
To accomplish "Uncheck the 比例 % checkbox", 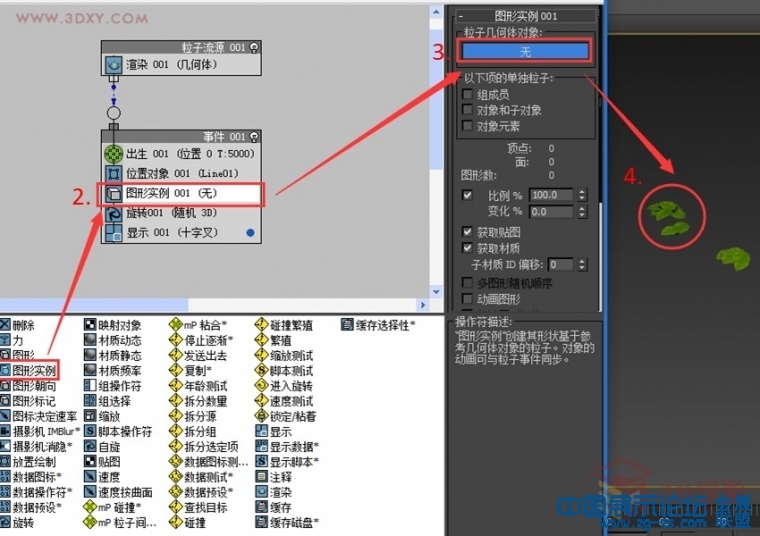I will click(467, 195).
